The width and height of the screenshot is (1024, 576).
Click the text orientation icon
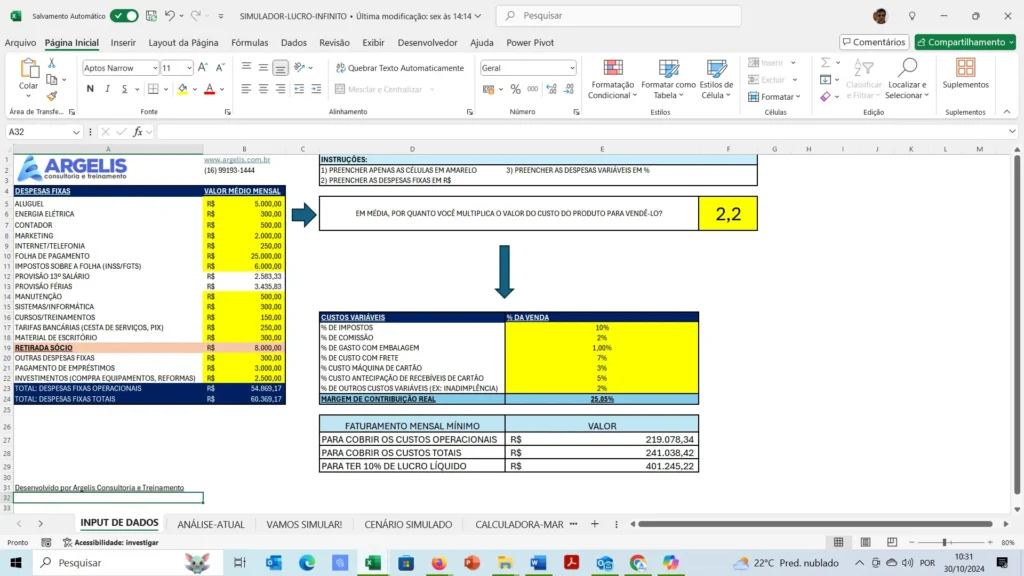pyautogui.click(x=300, y=67)
